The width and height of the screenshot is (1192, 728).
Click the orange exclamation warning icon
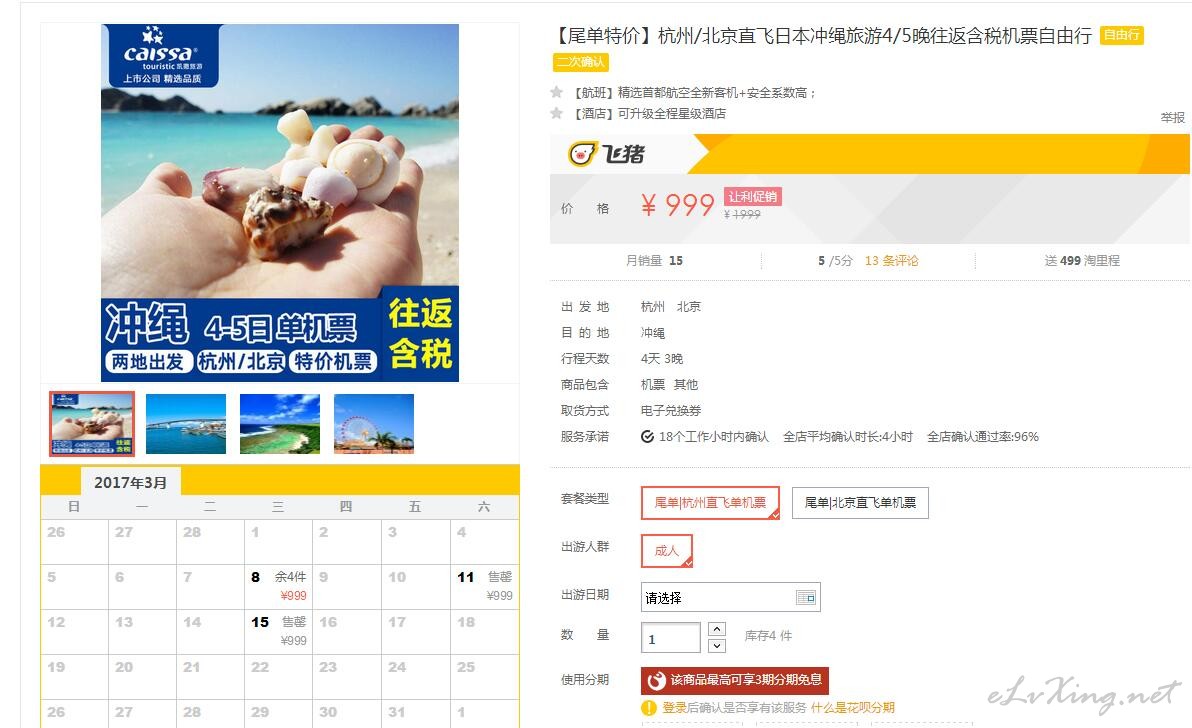point(648,707)
